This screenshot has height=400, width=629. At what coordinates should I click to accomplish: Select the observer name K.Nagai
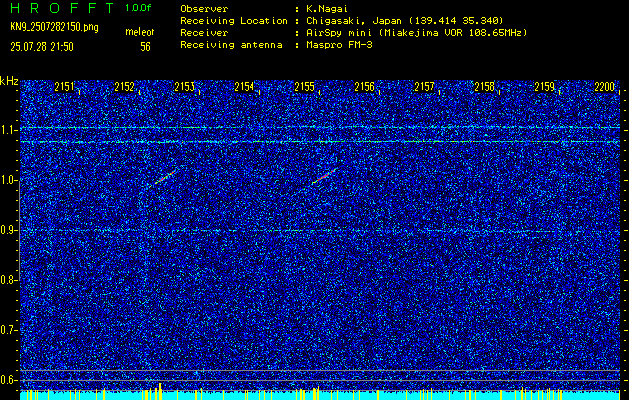(325, 9)
